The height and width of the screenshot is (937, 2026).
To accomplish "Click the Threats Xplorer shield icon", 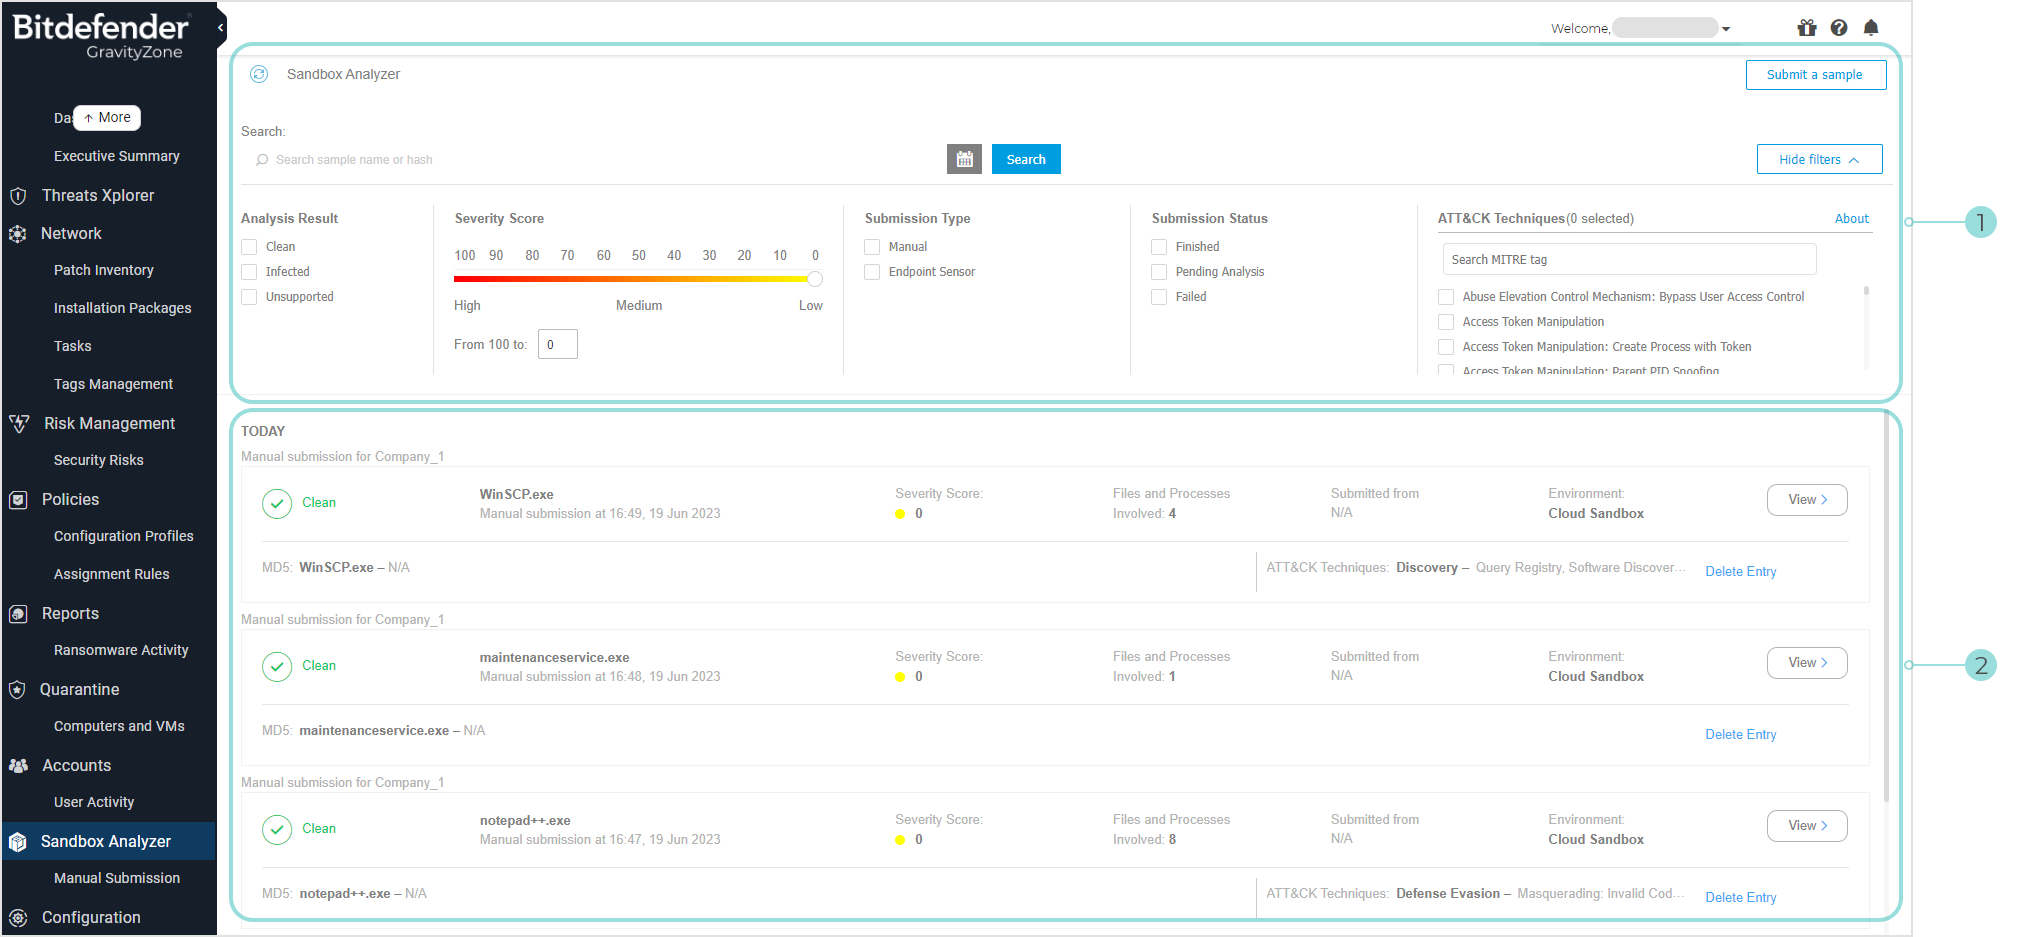I will [x=18, y=196].
